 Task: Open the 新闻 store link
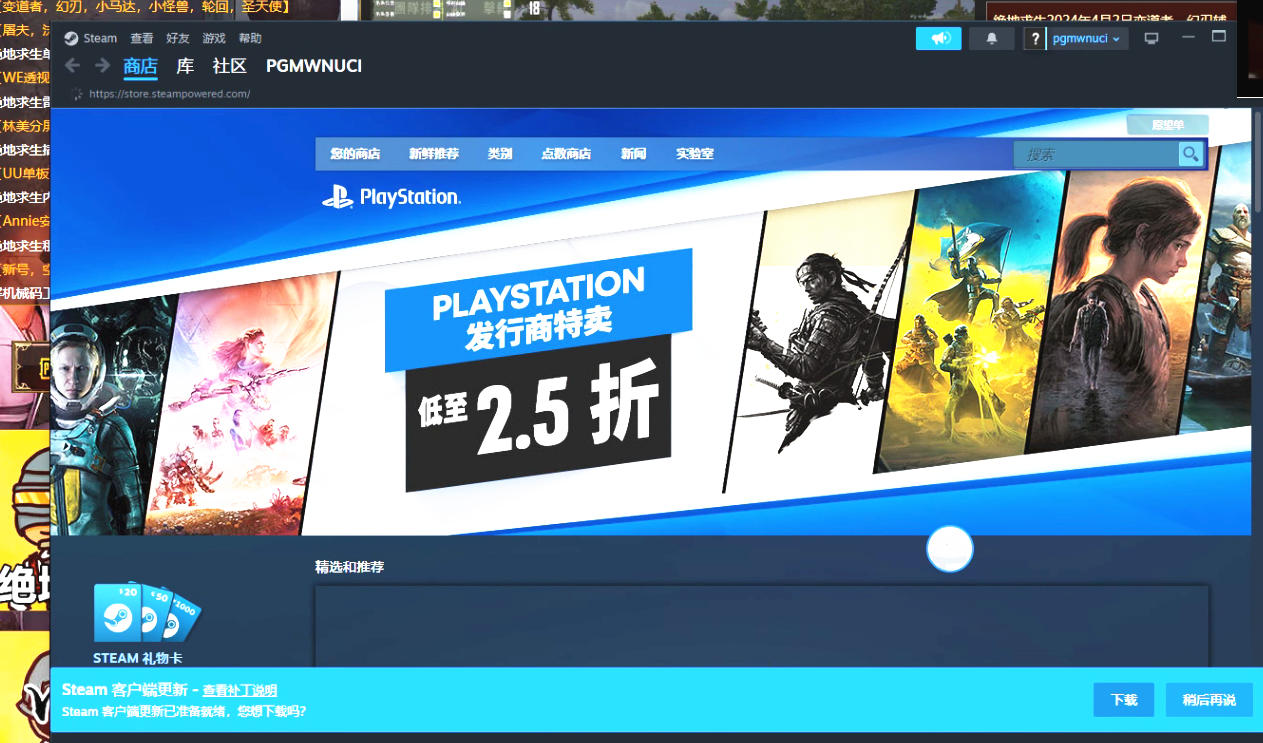click(x=633, y=154)
